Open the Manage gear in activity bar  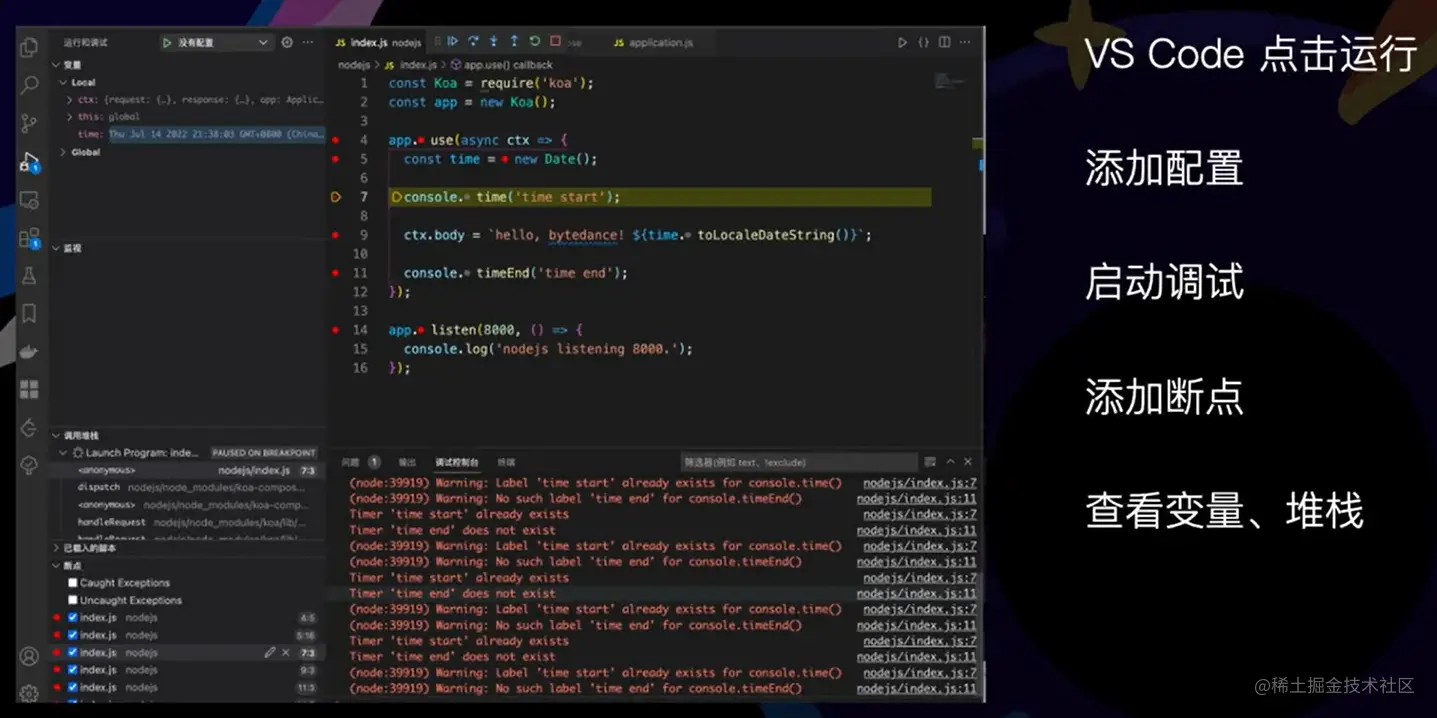tap(29, 693)
